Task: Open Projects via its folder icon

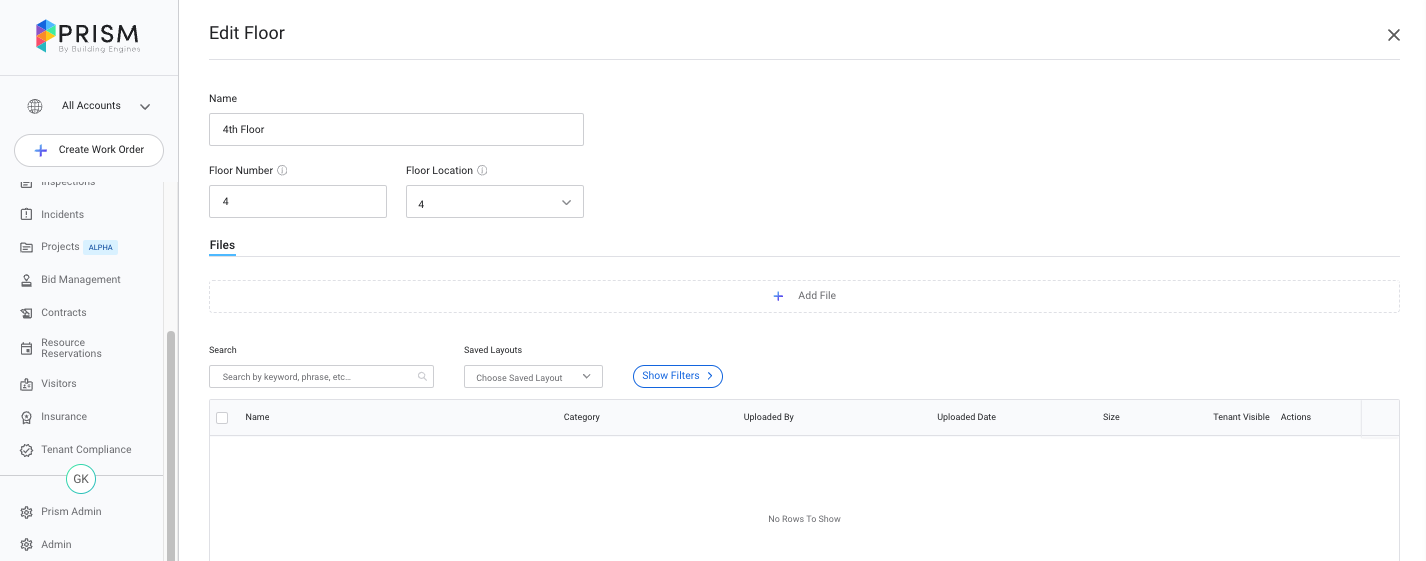Action: click(27, 247)
